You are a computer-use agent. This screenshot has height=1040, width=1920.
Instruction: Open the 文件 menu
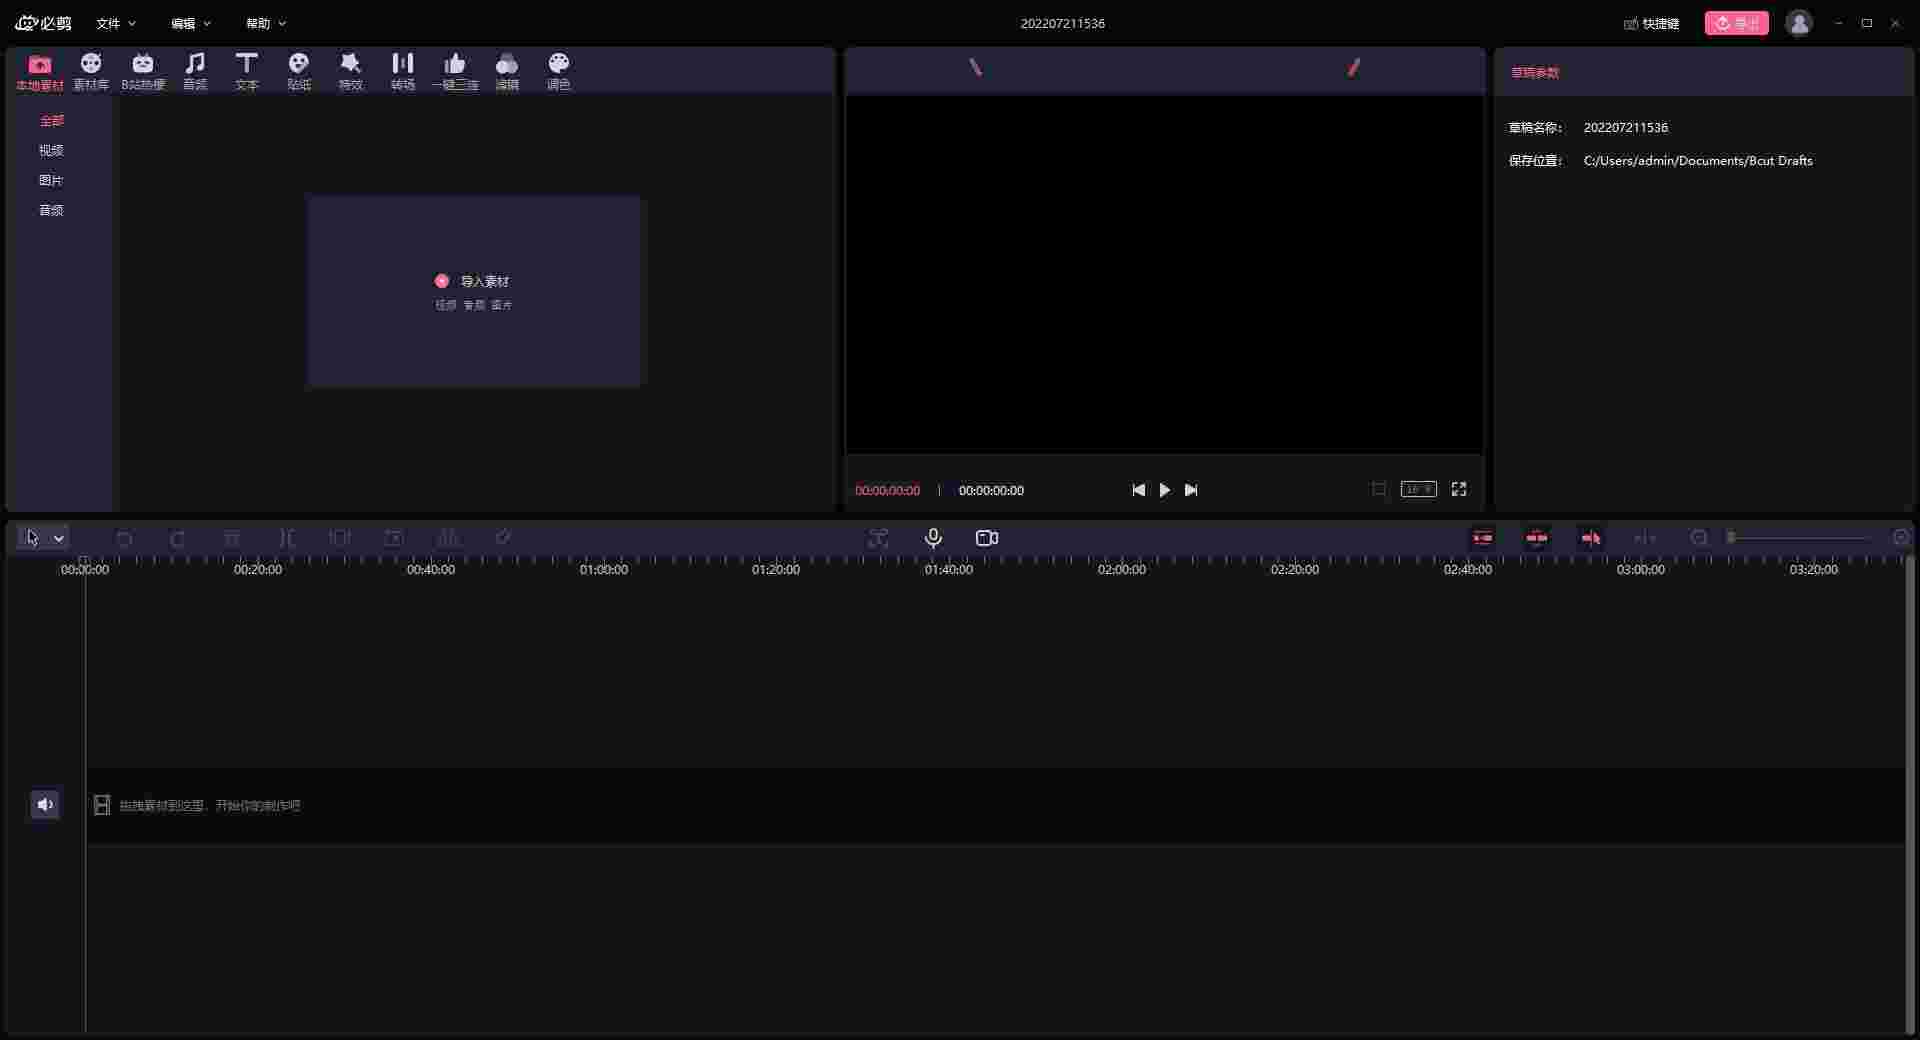click(x=116, y=23)
